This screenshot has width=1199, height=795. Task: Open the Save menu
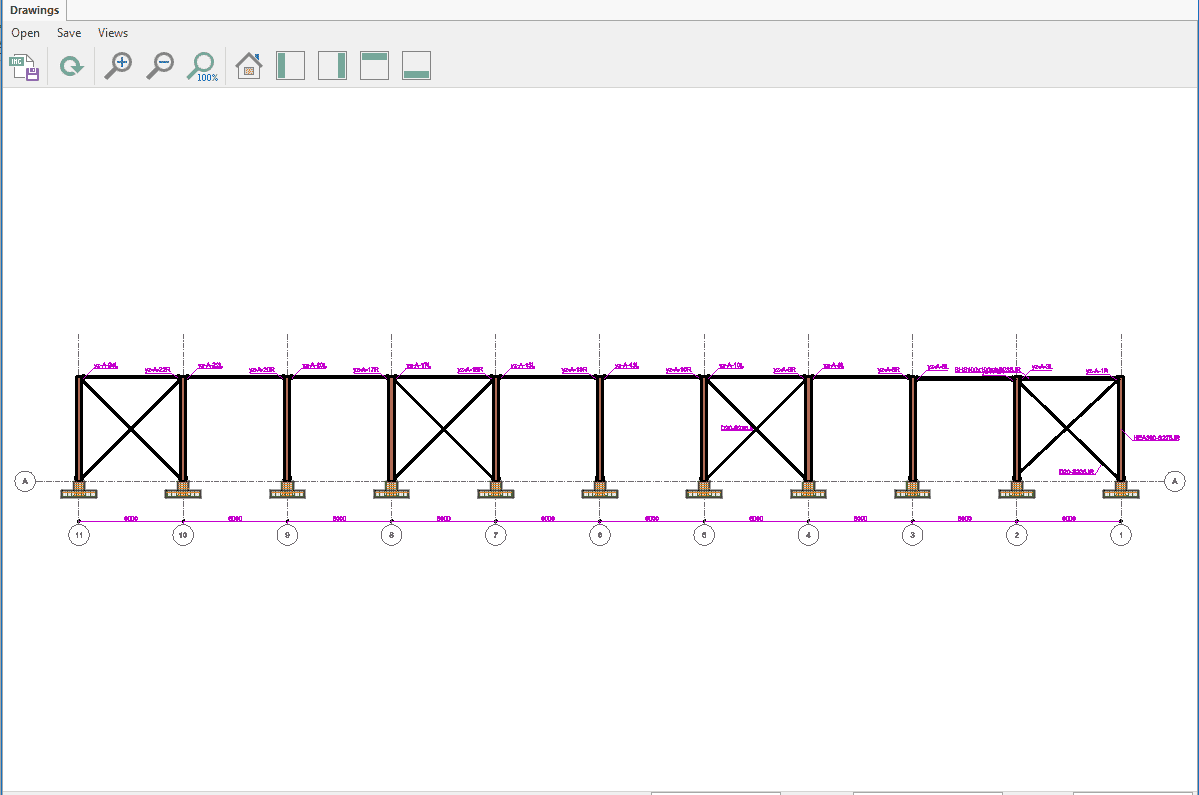pyautogui.click(x=69, y=33)
